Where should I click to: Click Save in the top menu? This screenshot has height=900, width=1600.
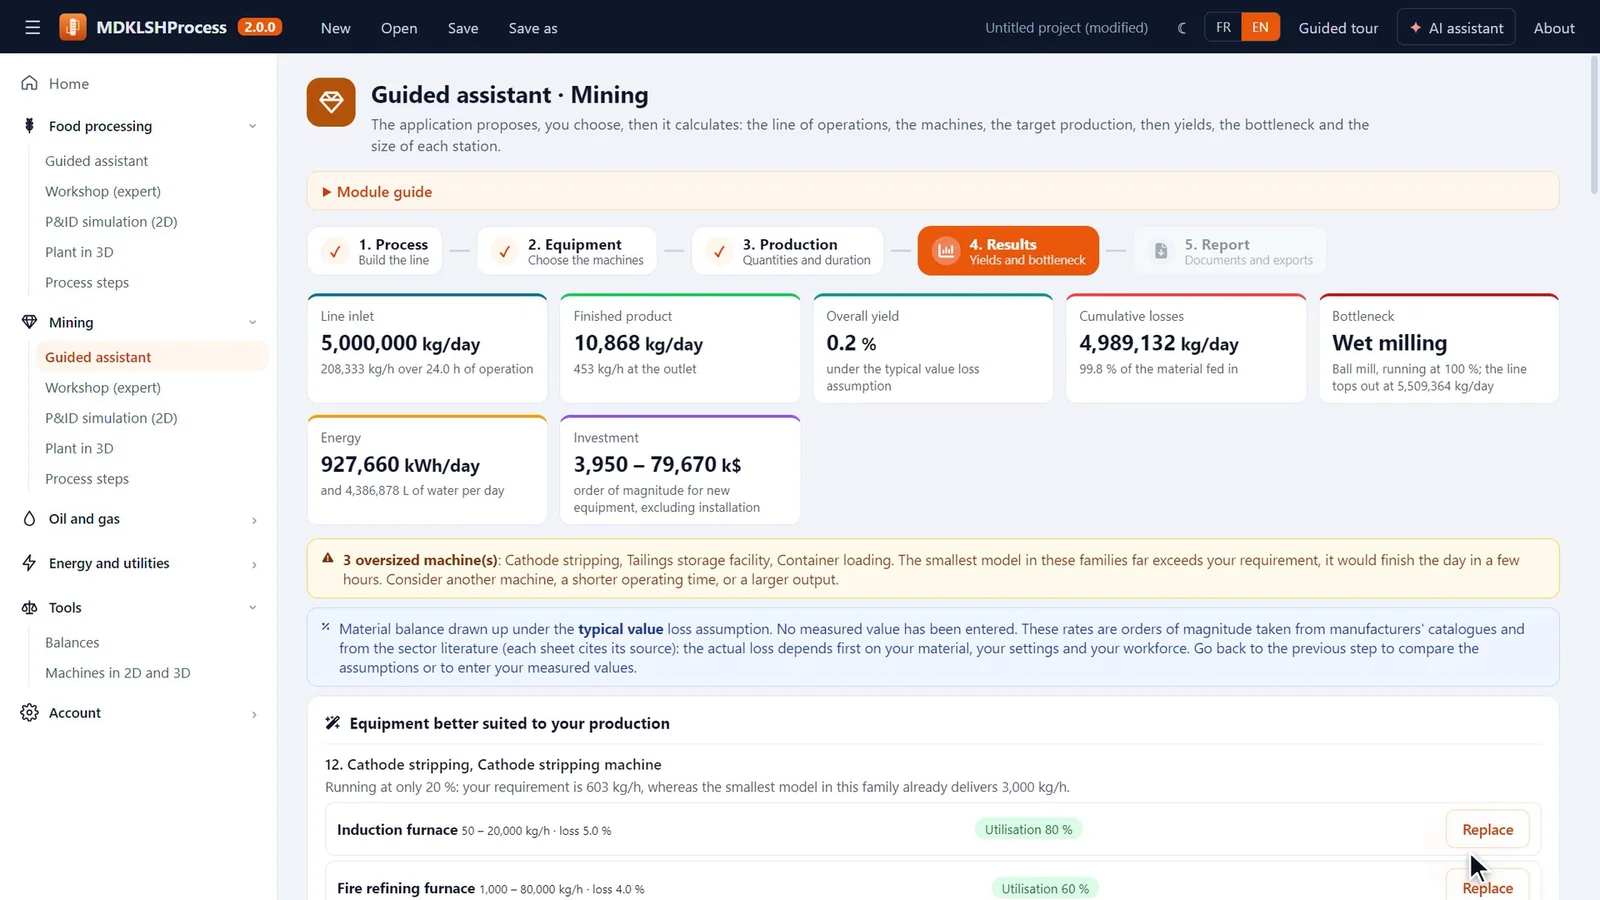(463, 28)
